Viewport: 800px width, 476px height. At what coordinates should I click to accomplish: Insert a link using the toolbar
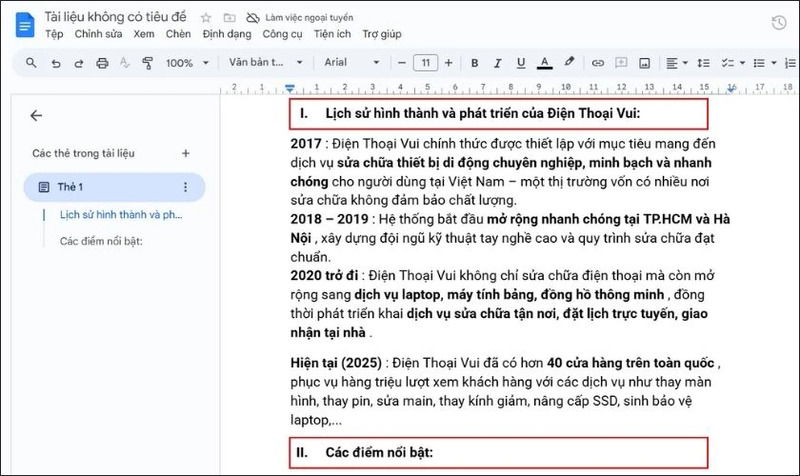tap(598, 63)
